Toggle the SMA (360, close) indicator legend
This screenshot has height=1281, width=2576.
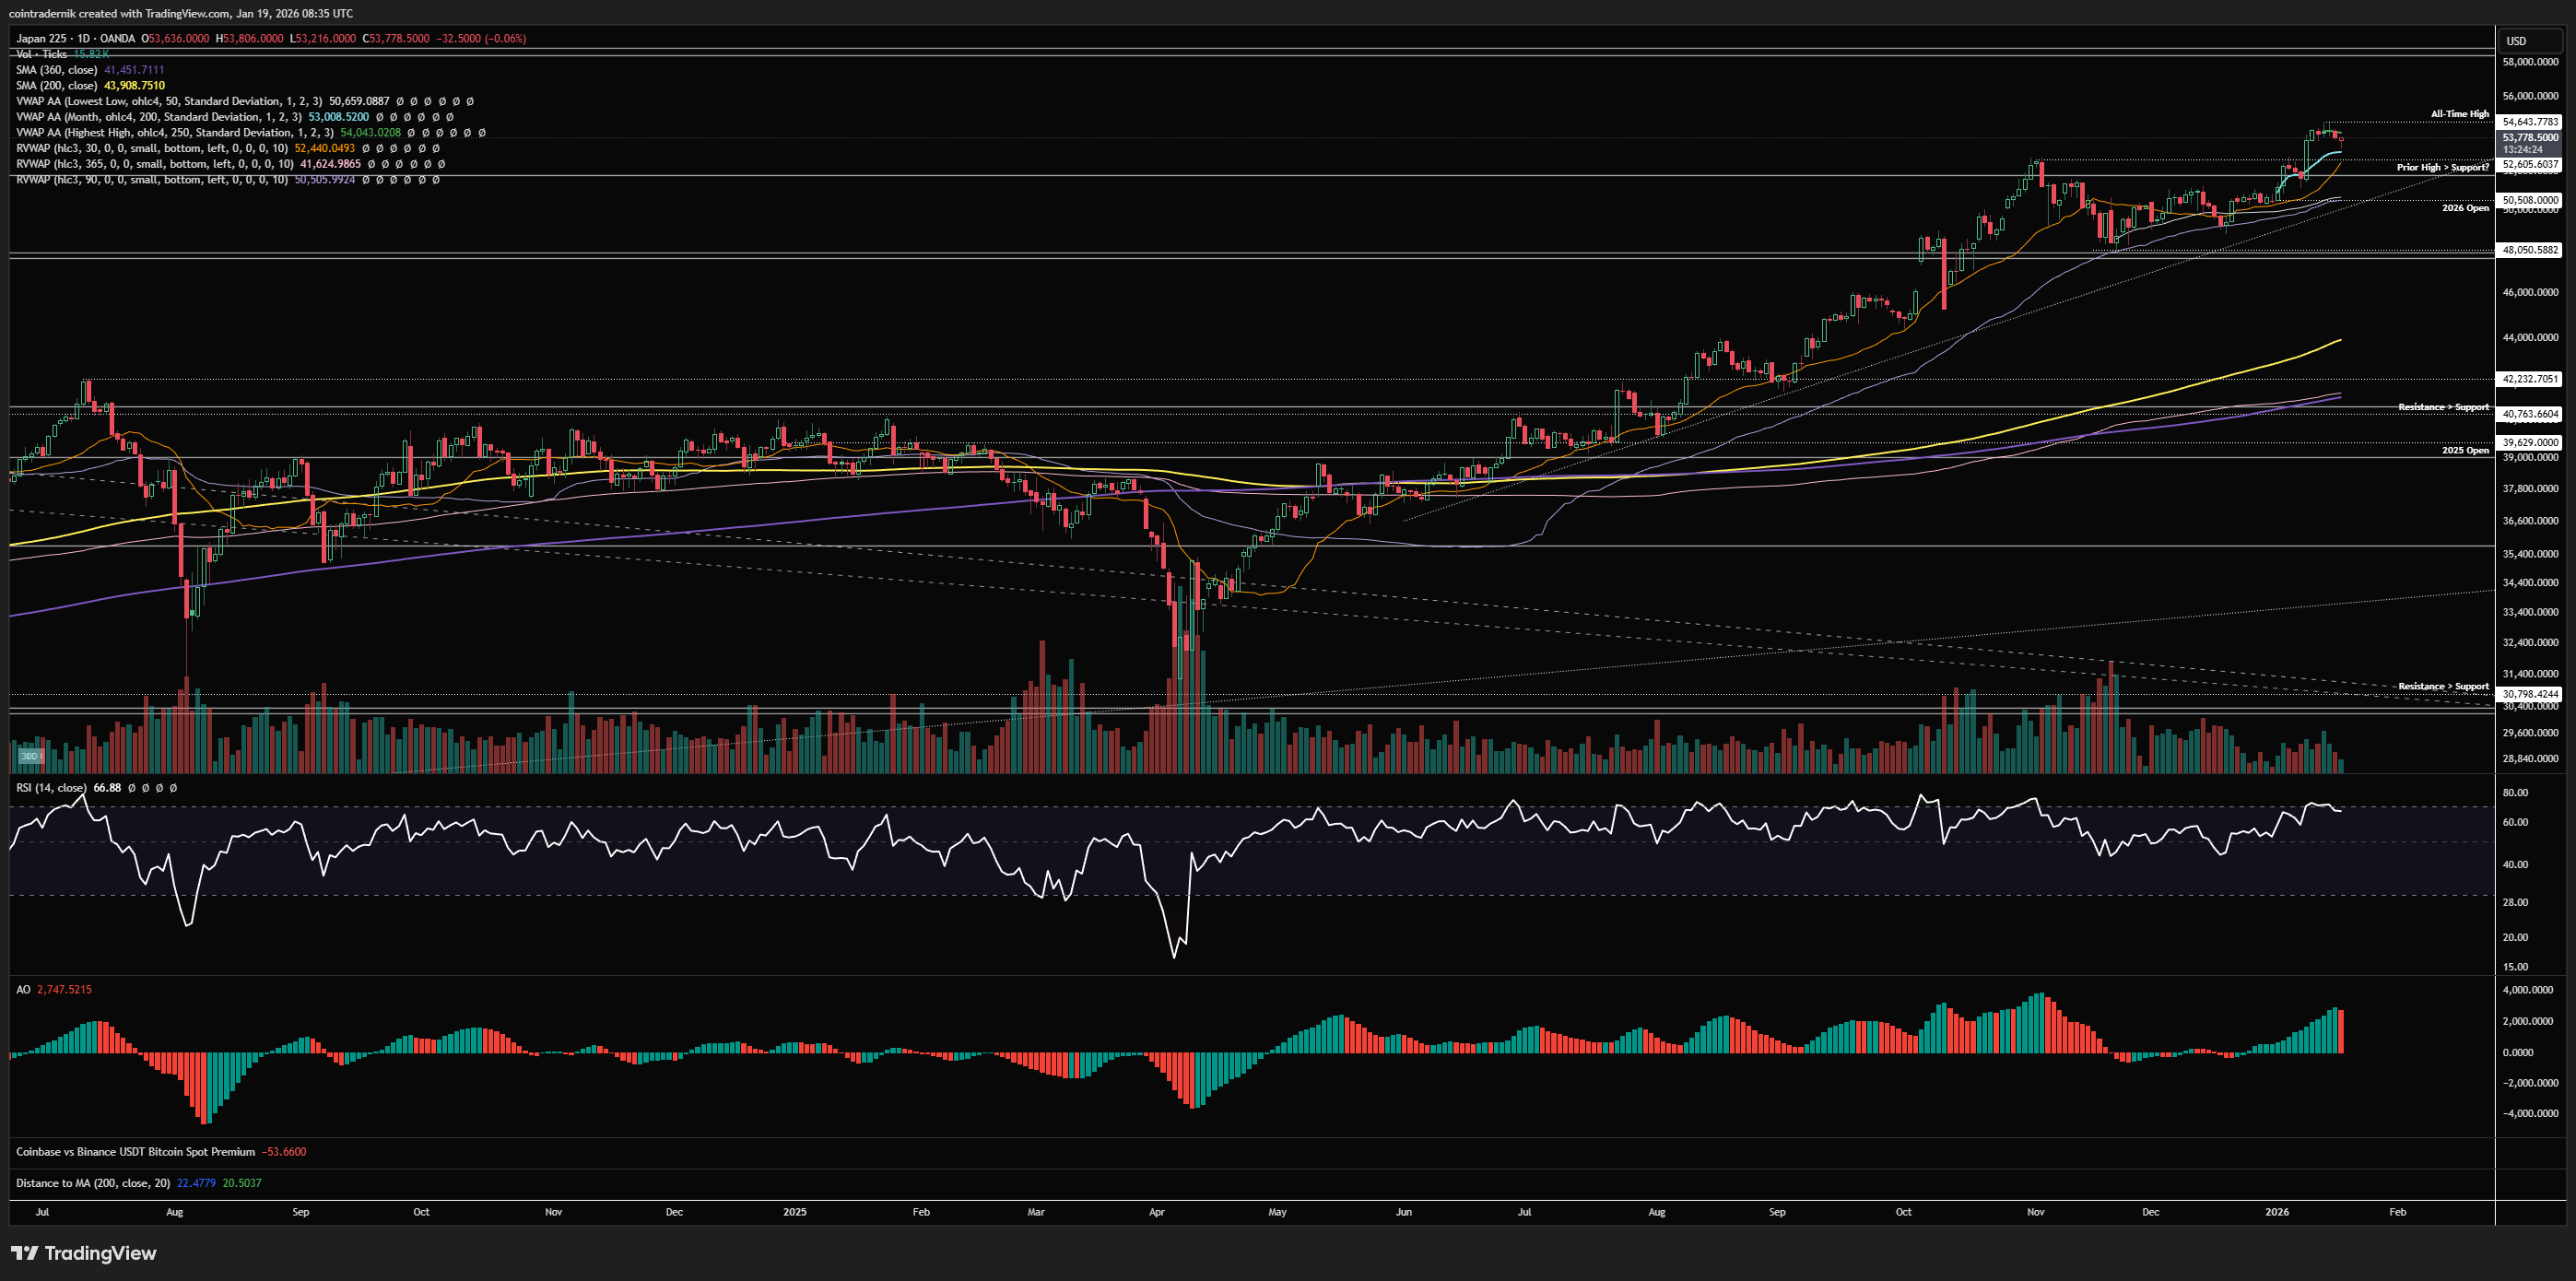tap(56, 70)
